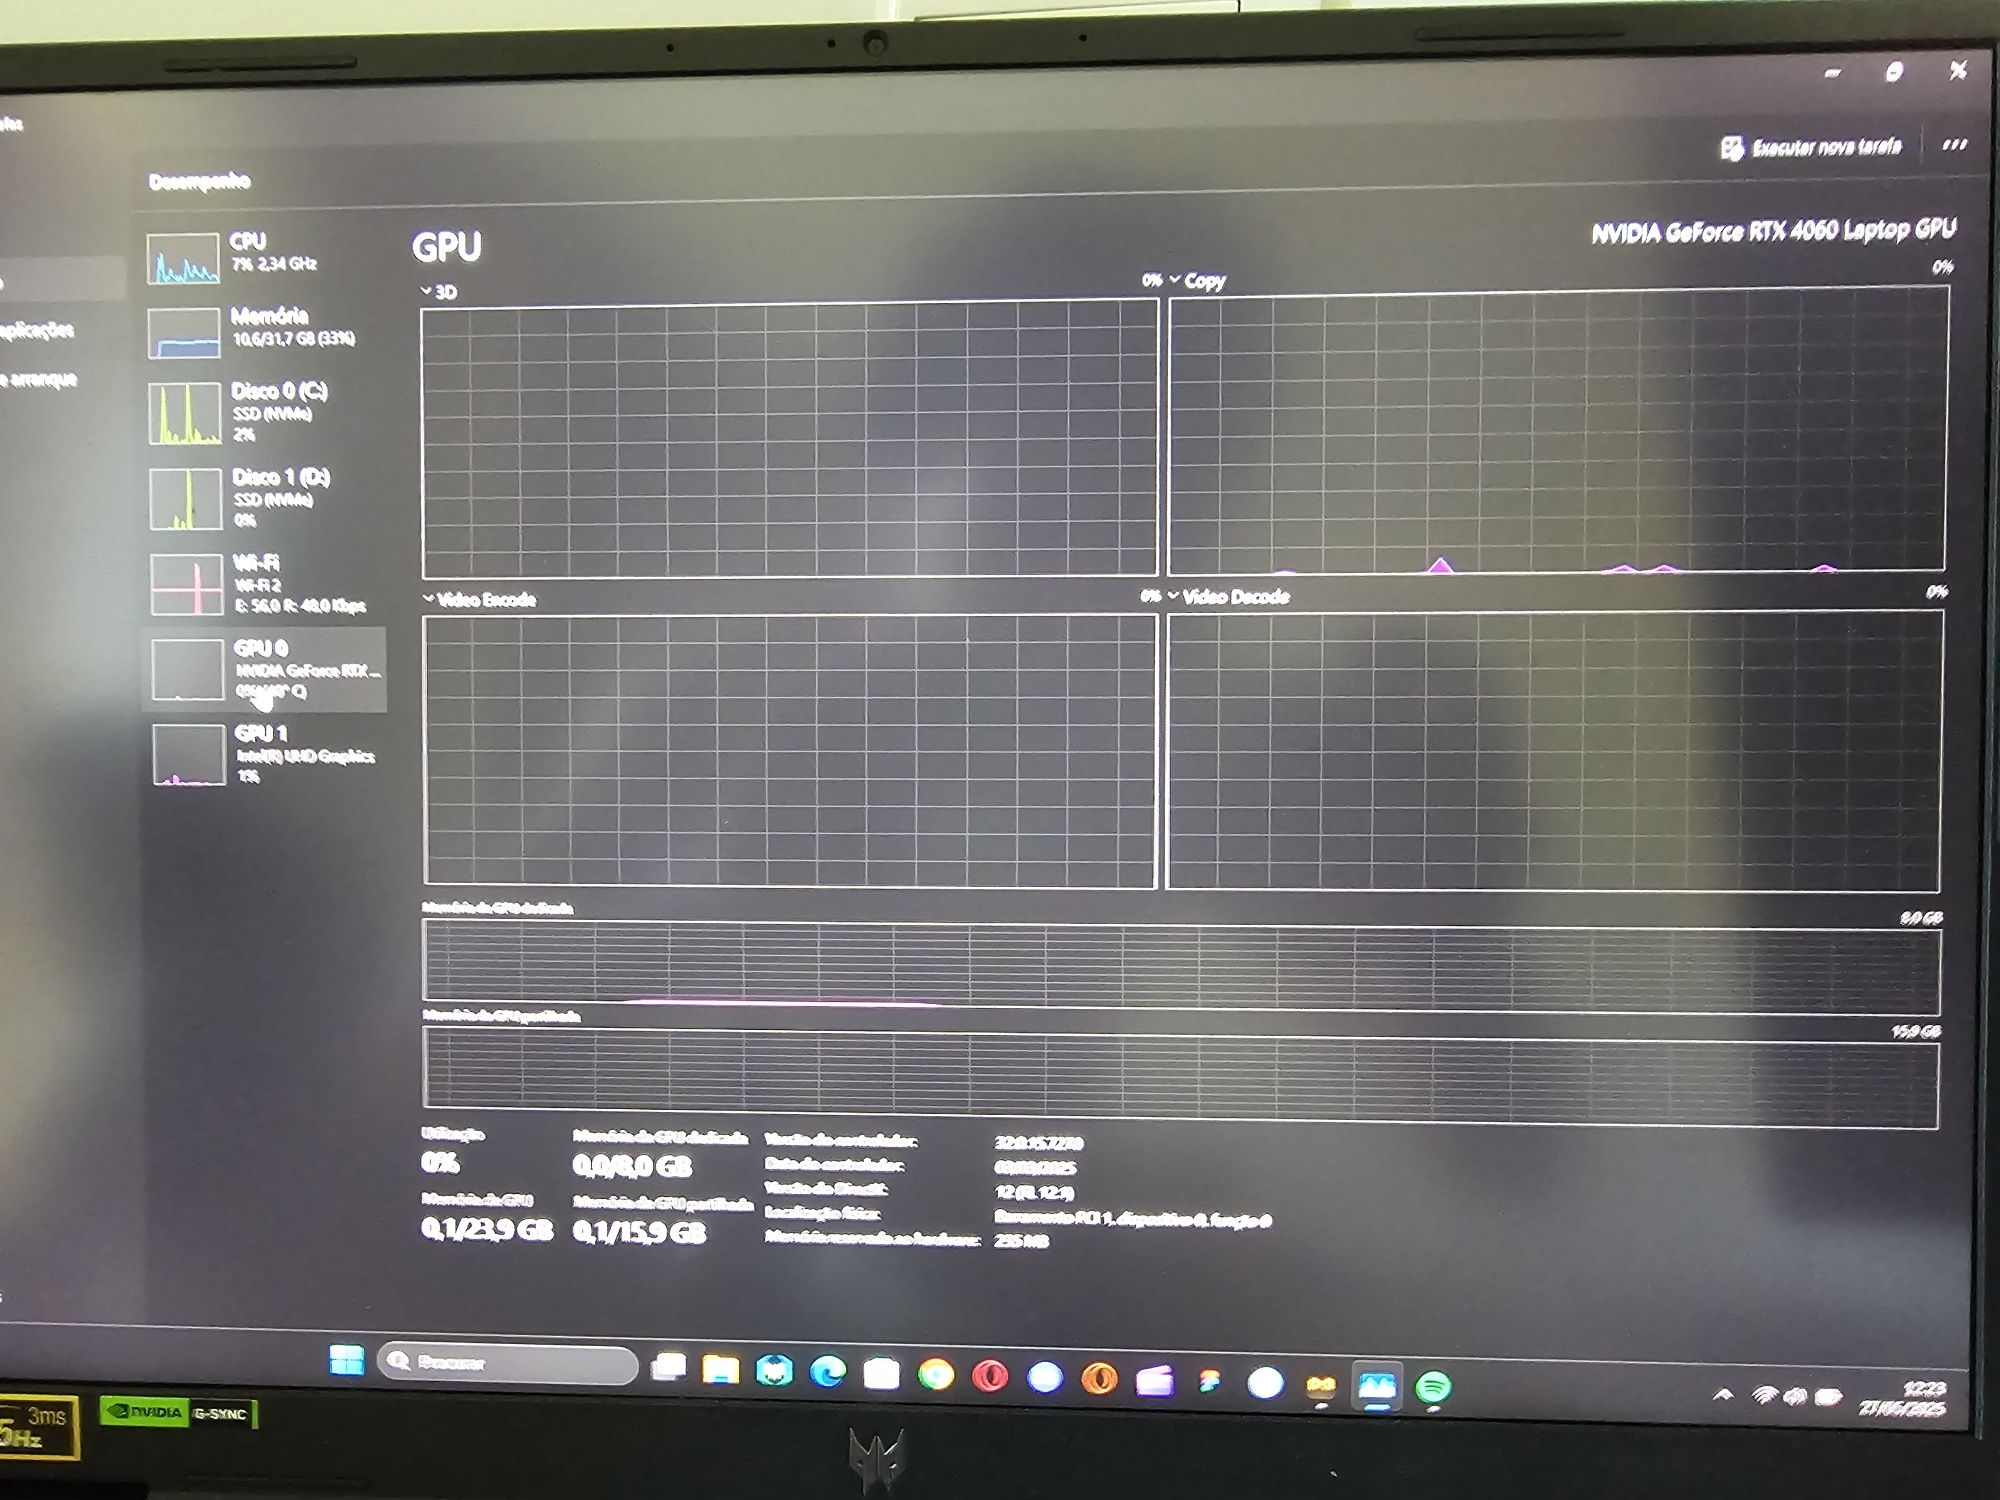Select GPU 1 Intel UHD Graphics entry
The width and height of the screenshot is (2000, 1500).
click(264, 755)
